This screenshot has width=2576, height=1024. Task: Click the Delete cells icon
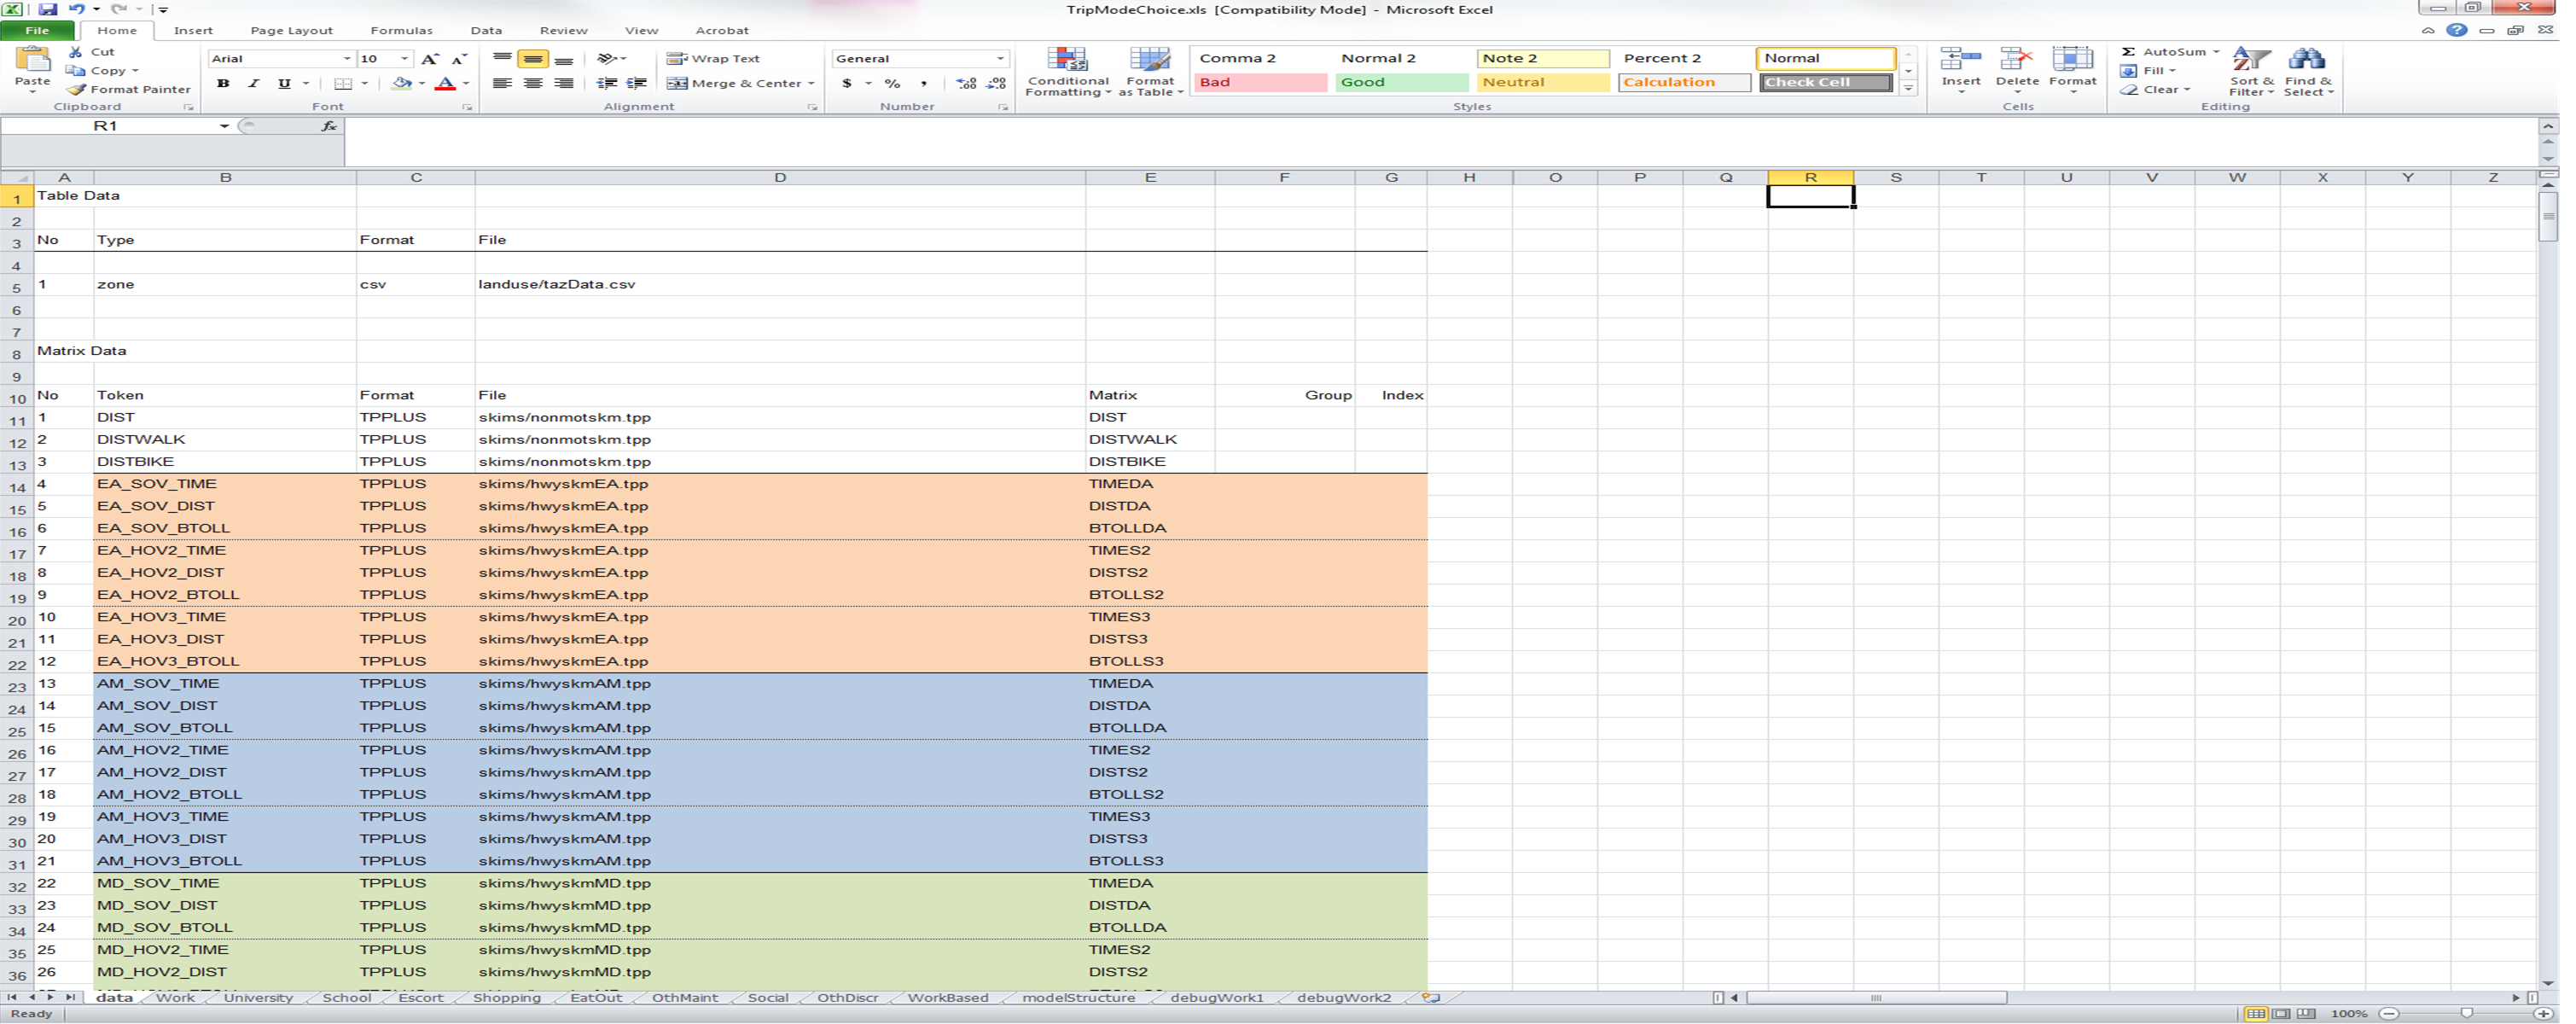click(x=2016, y=60)
